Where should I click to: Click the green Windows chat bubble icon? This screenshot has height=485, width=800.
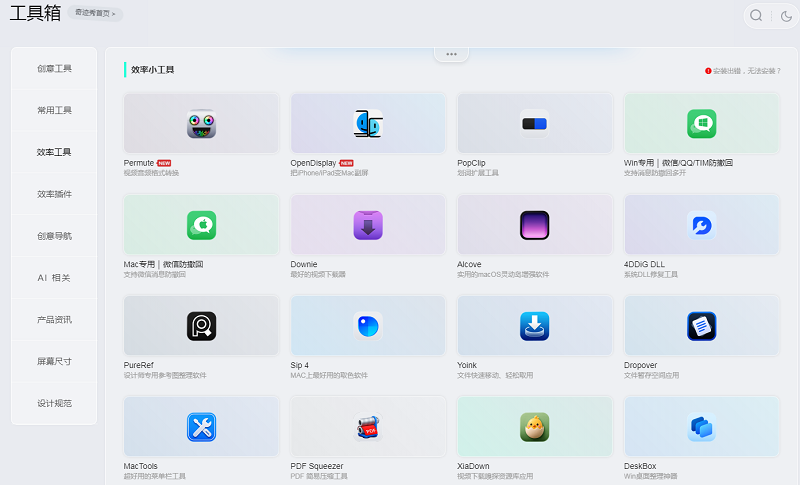tap(702, 124)
